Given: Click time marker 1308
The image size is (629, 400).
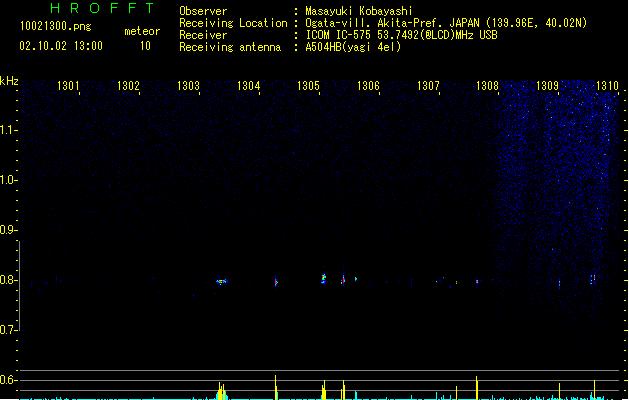Looking at the screenshot, I should coord(487,86).
